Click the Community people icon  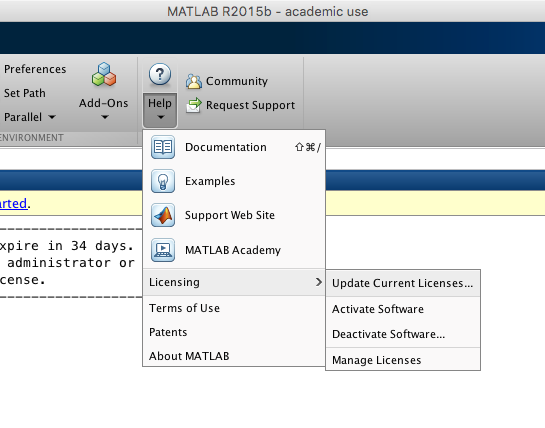click(194, 81)
